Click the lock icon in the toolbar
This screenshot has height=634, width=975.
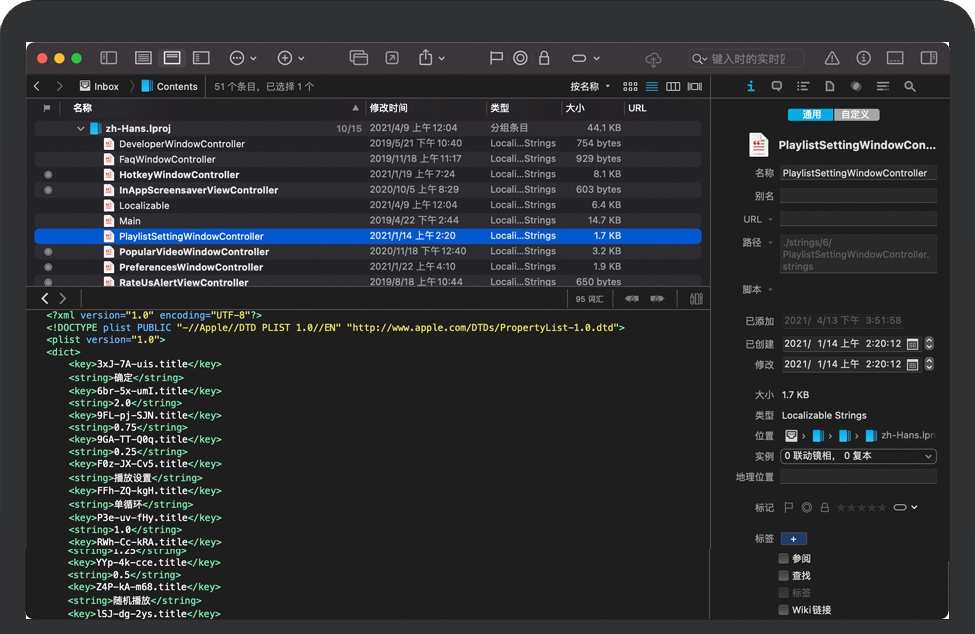pyautogui.click(x=544, y=59)
